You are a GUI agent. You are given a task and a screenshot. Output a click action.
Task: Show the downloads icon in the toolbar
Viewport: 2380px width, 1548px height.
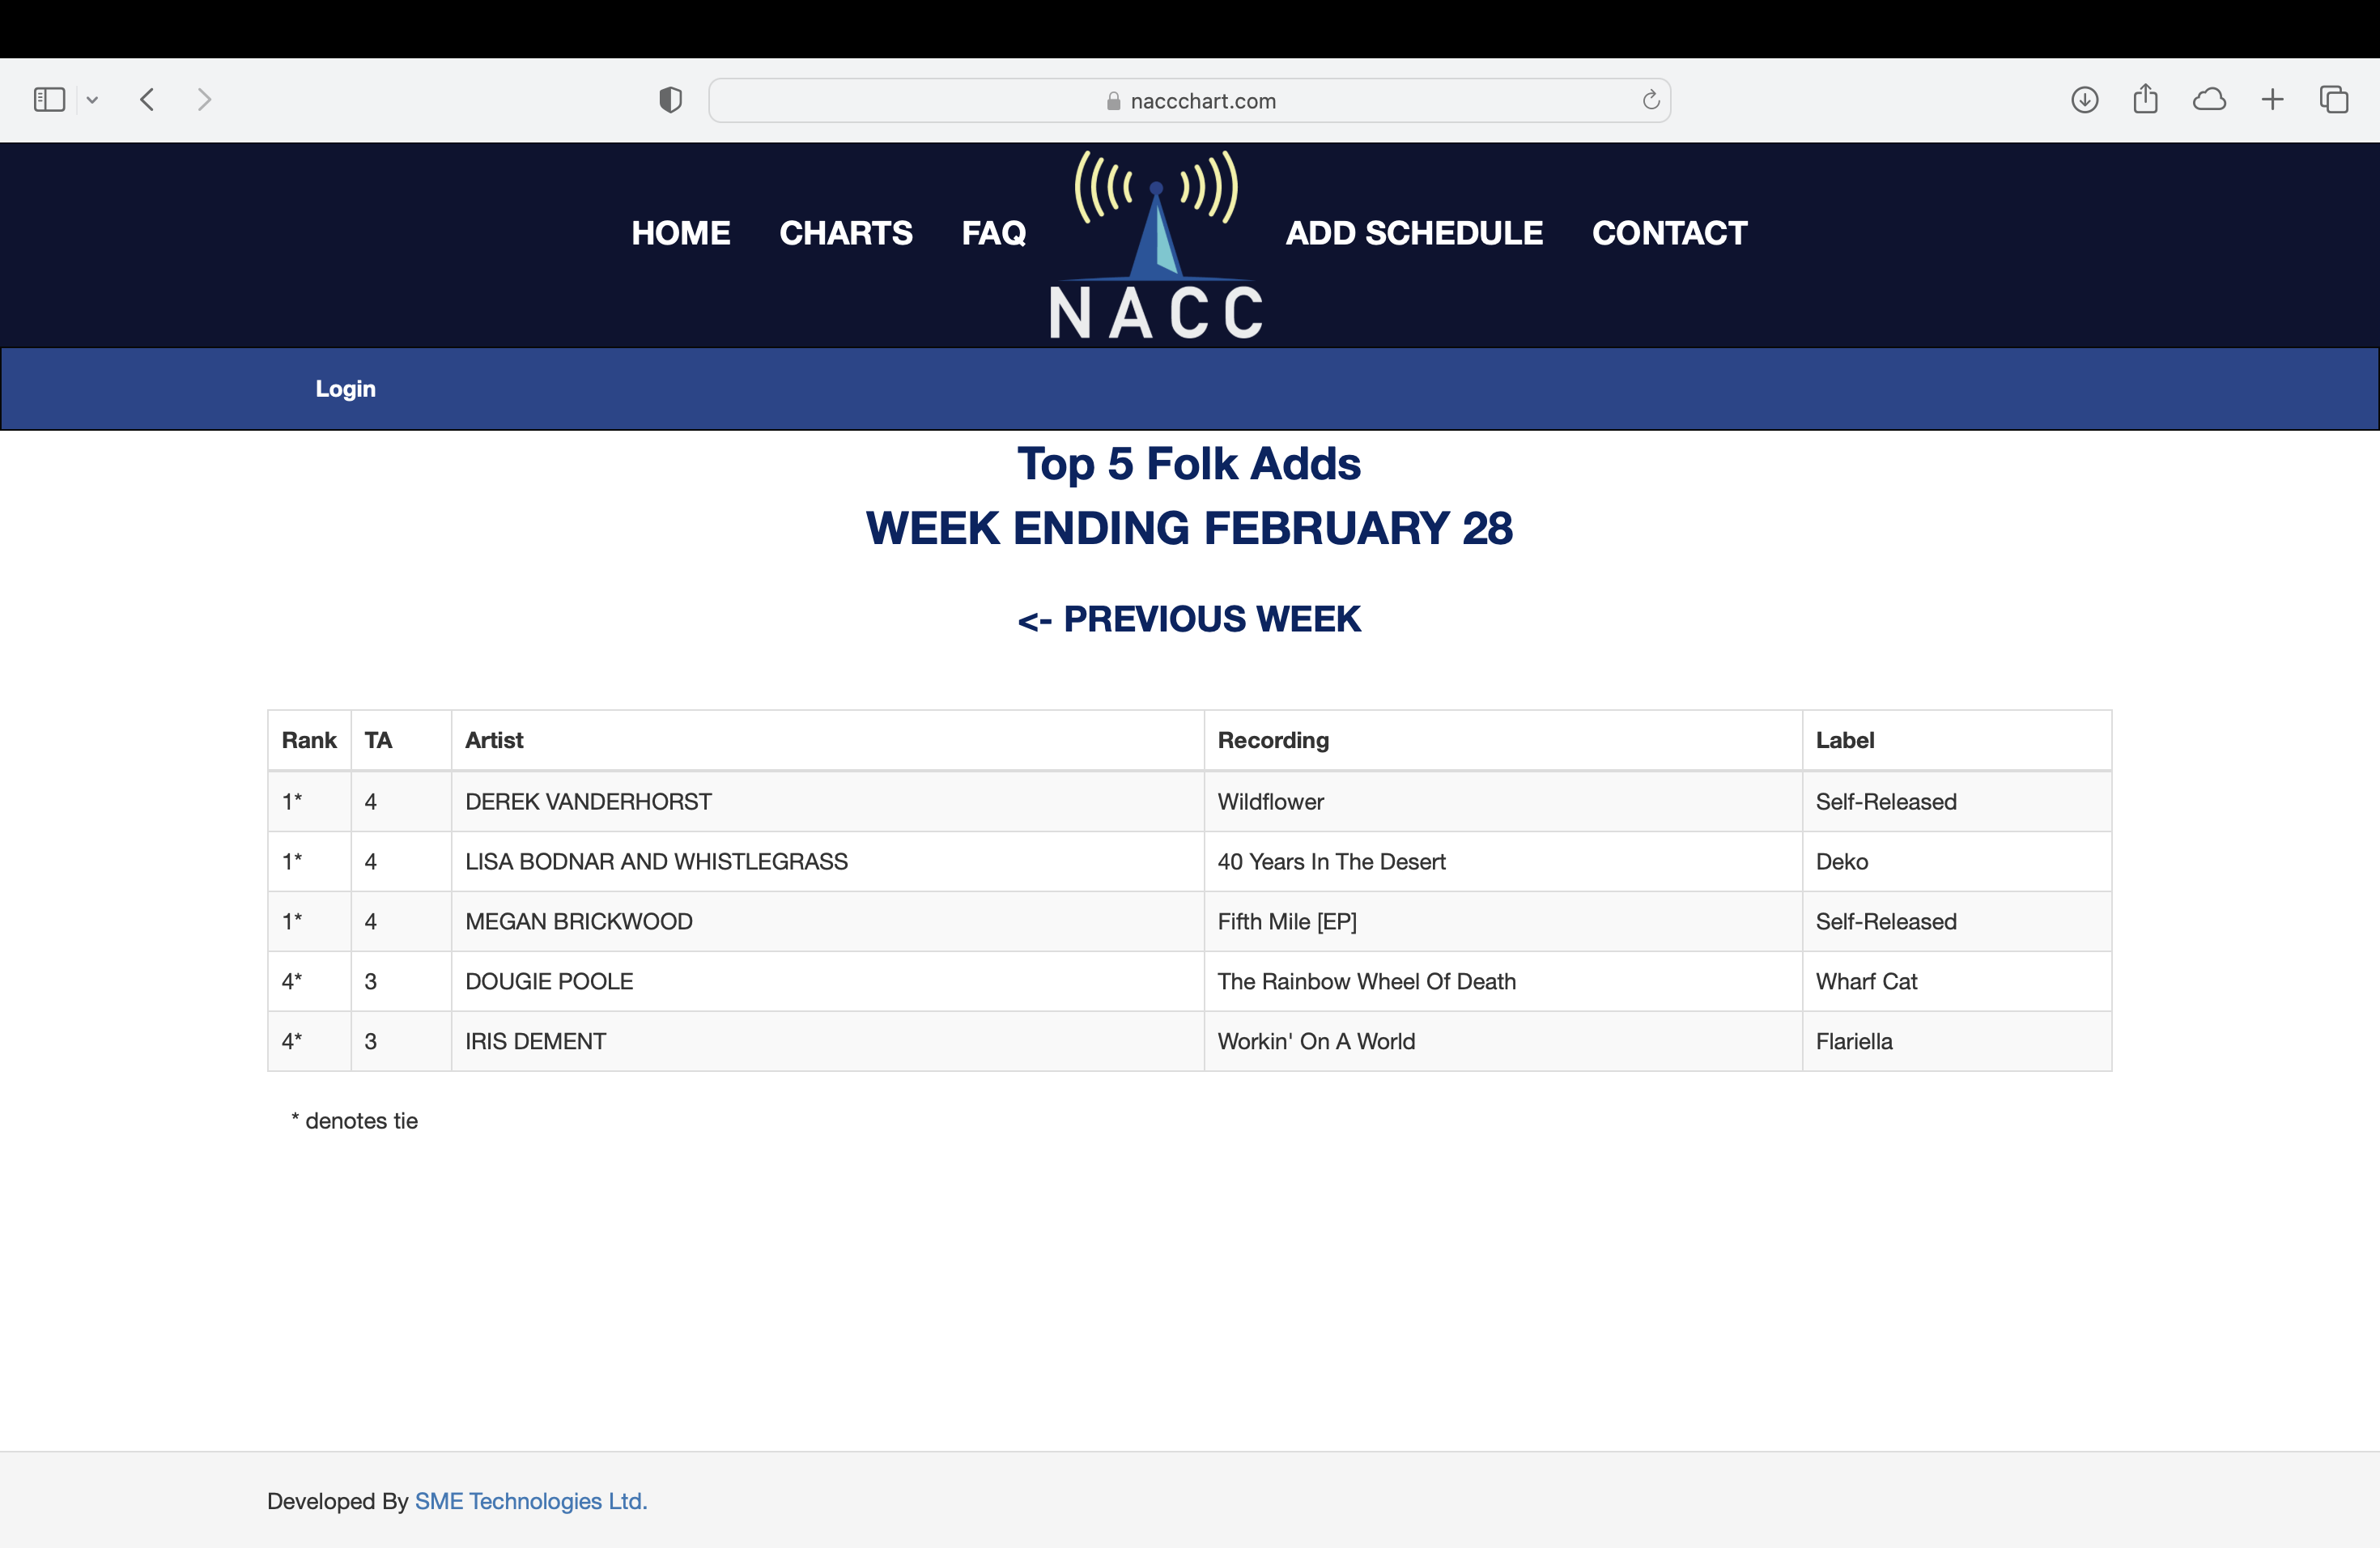2084,100
